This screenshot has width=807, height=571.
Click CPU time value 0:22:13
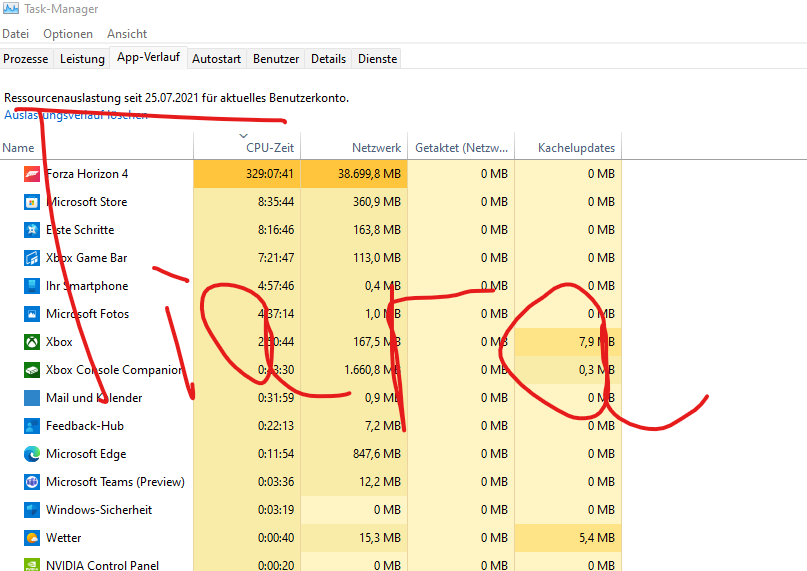tap(276, 426)
